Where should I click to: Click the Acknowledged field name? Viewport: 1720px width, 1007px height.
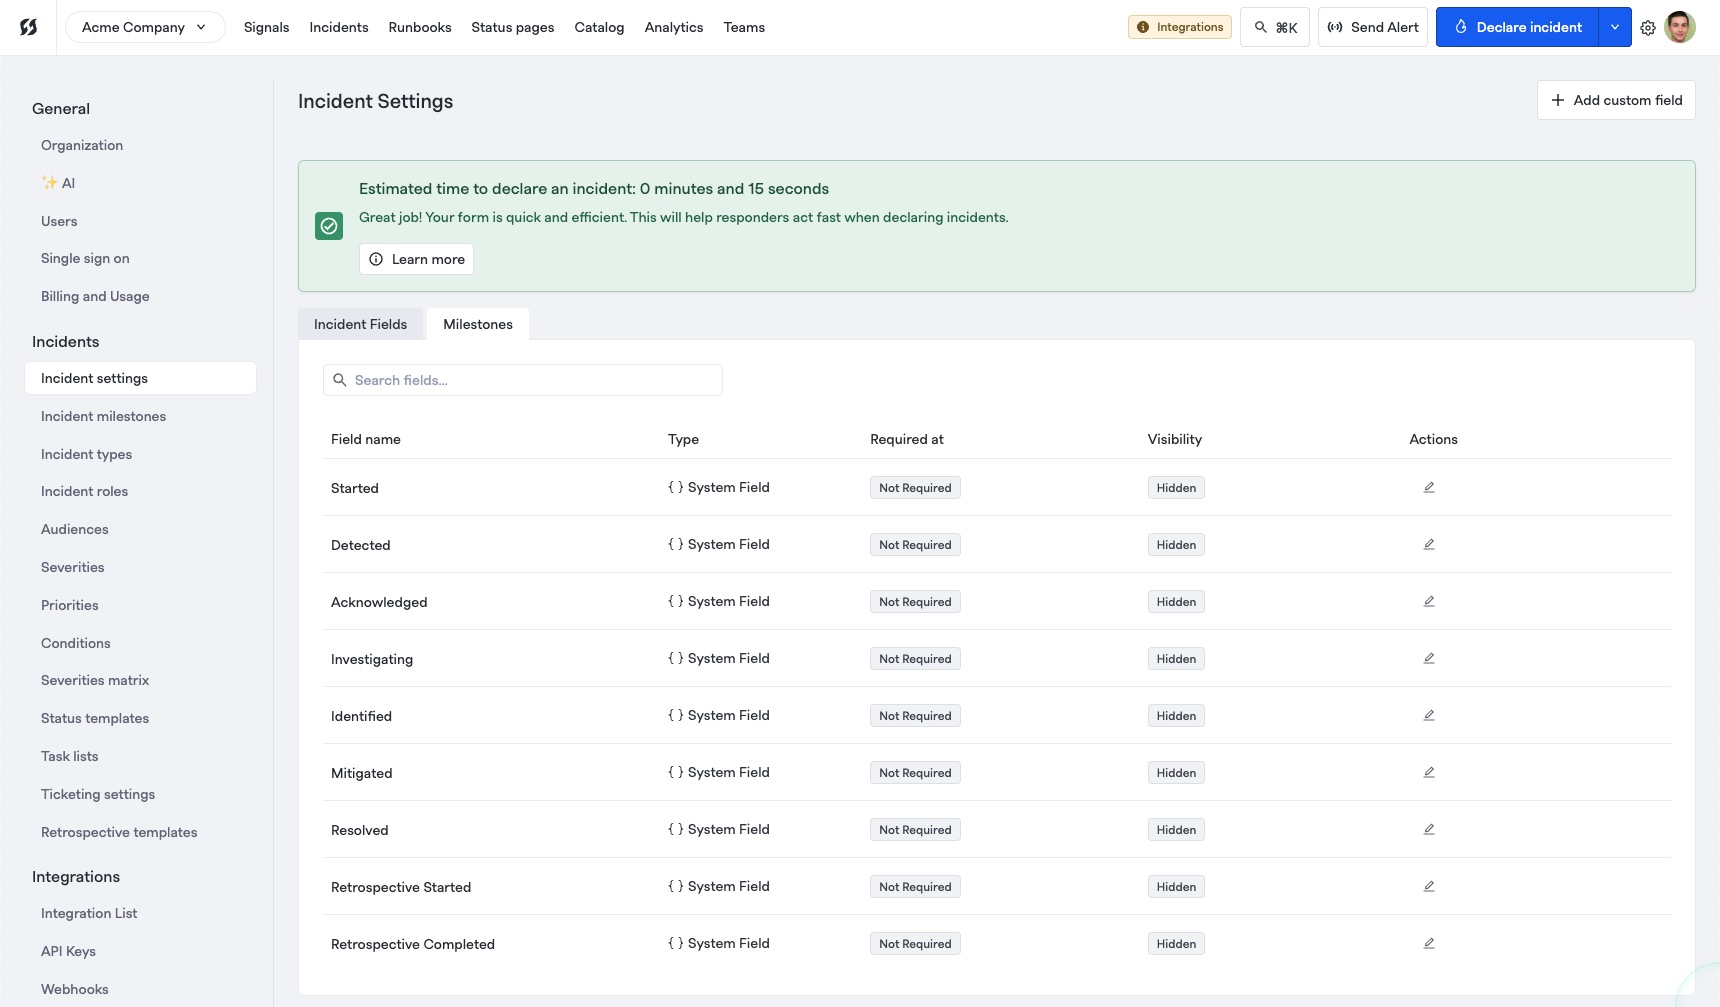pos(379,602)
